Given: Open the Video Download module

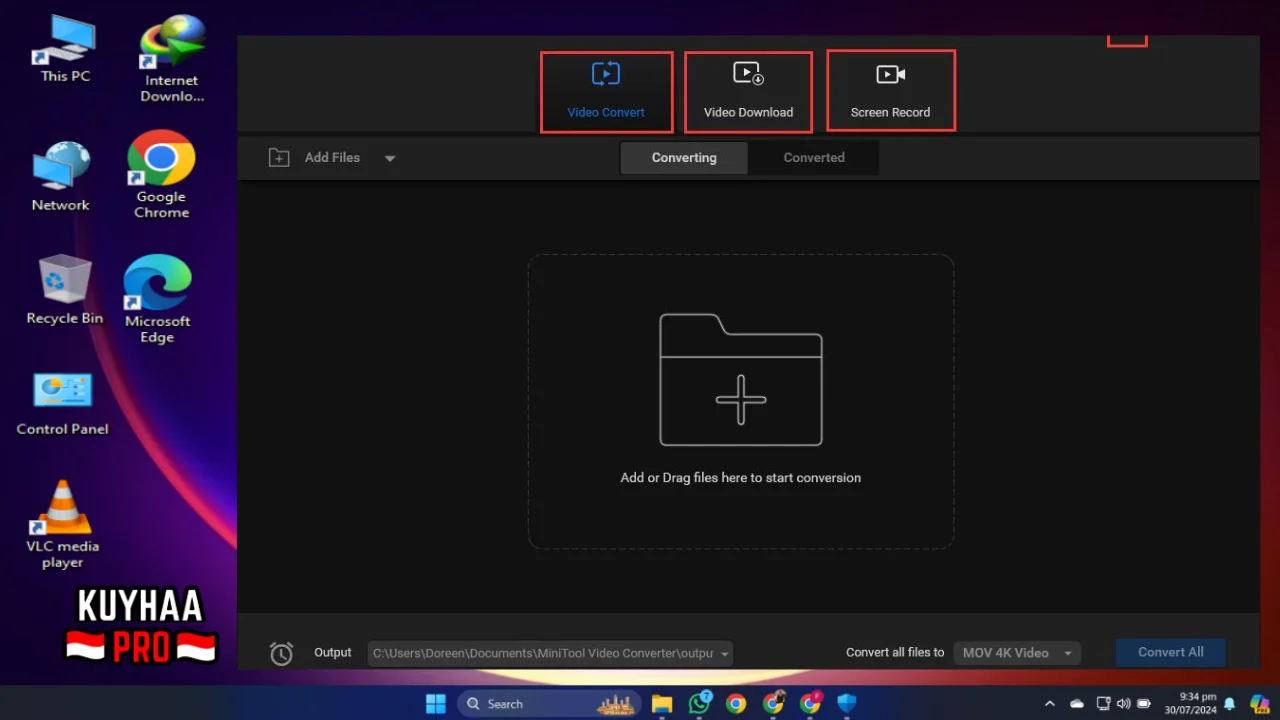Looking at the screenshot, I should (x=748, y=92).
